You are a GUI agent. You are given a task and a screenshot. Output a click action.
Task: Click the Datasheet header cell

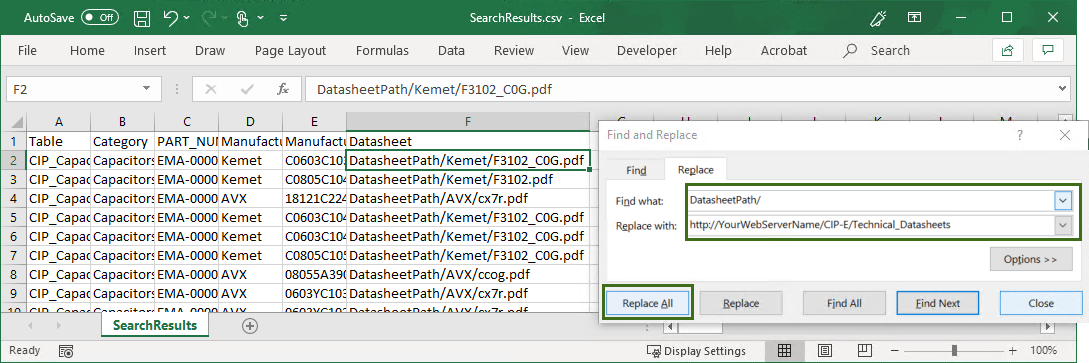[468, 142]
